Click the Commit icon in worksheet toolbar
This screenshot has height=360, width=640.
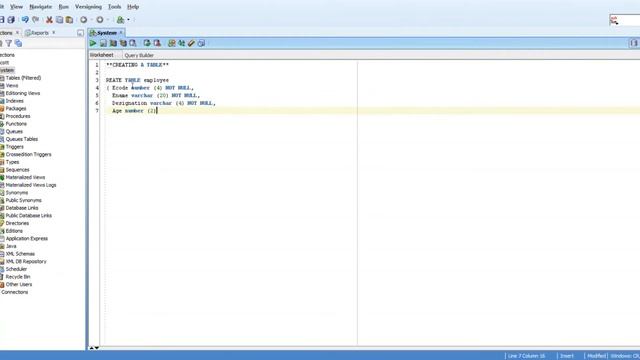(147, 43)
